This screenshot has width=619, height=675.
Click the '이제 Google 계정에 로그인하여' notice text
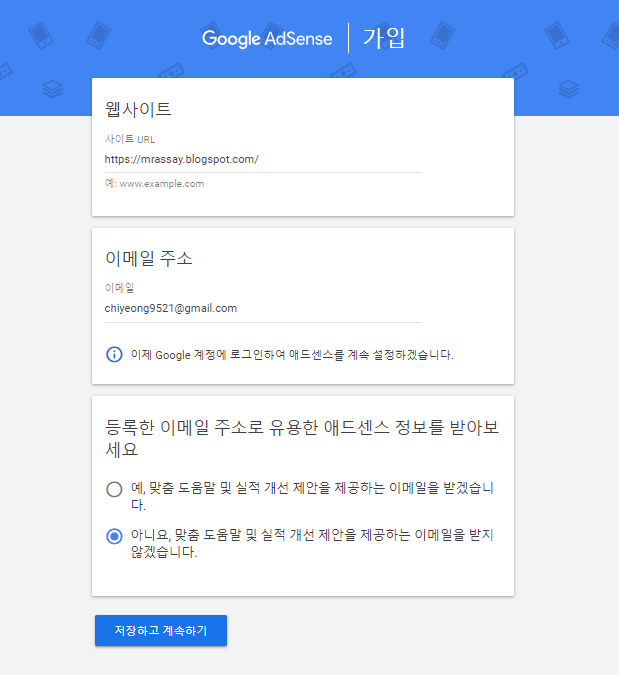(x=292, y=355)
